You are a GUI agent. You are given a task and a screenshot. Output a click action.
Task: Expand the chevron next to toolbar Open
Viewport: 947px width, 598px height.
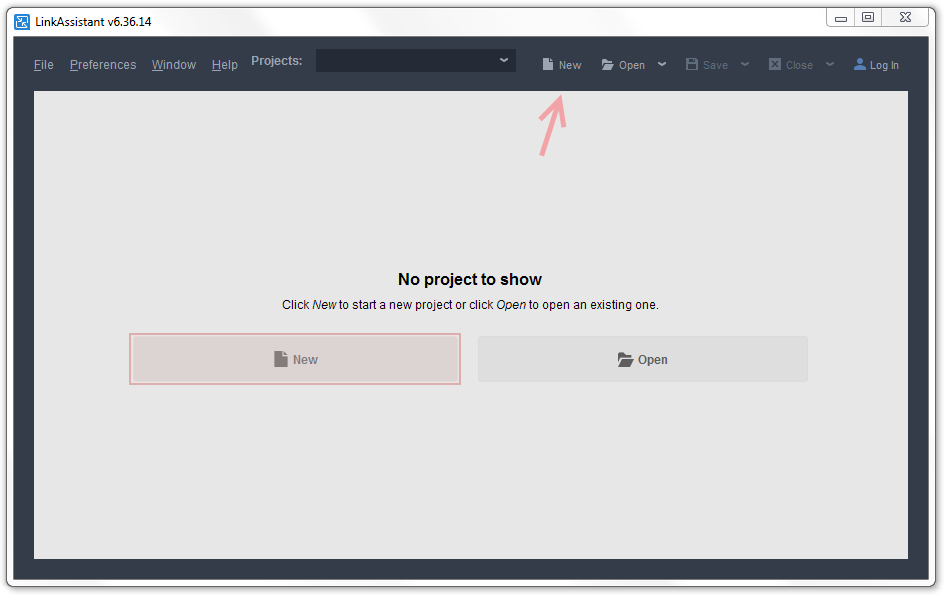(662, 64)
